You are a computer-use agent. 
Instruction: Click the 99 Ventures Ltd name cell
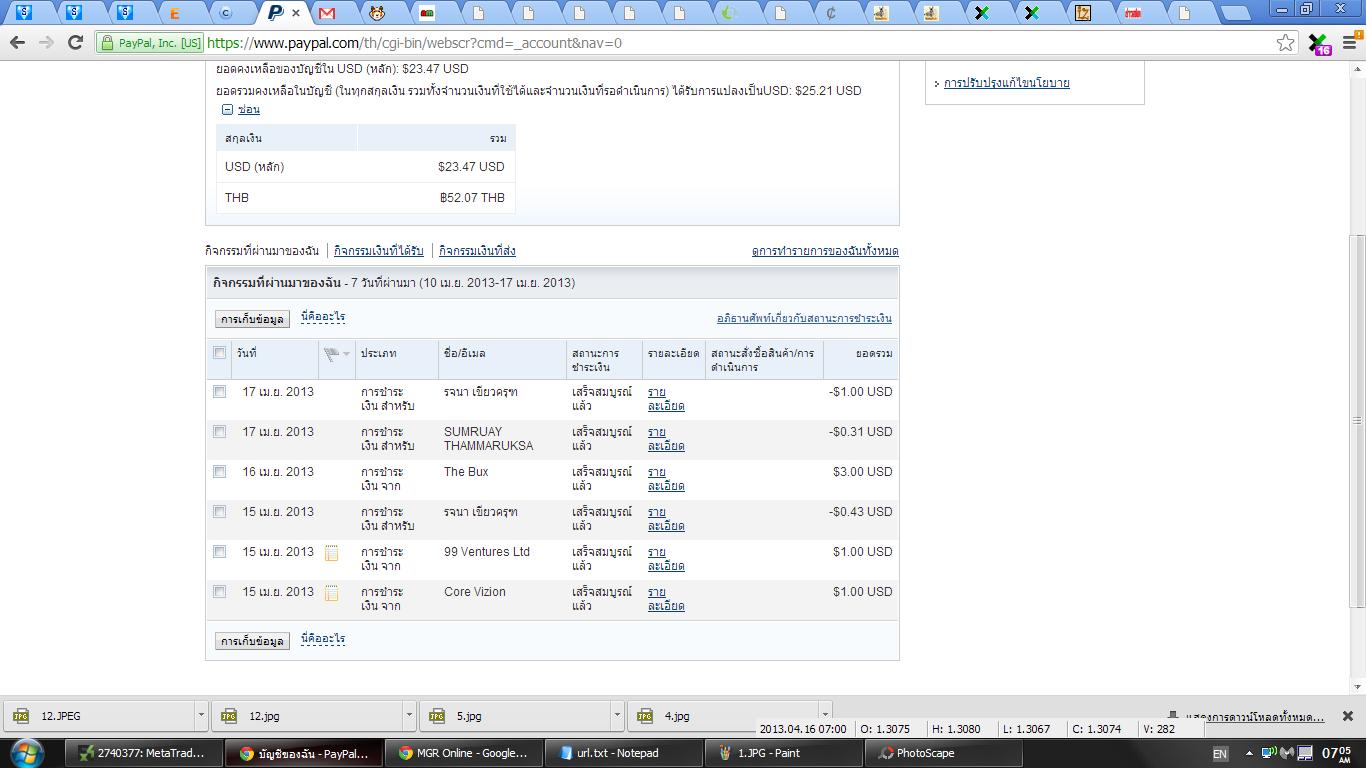487,552
